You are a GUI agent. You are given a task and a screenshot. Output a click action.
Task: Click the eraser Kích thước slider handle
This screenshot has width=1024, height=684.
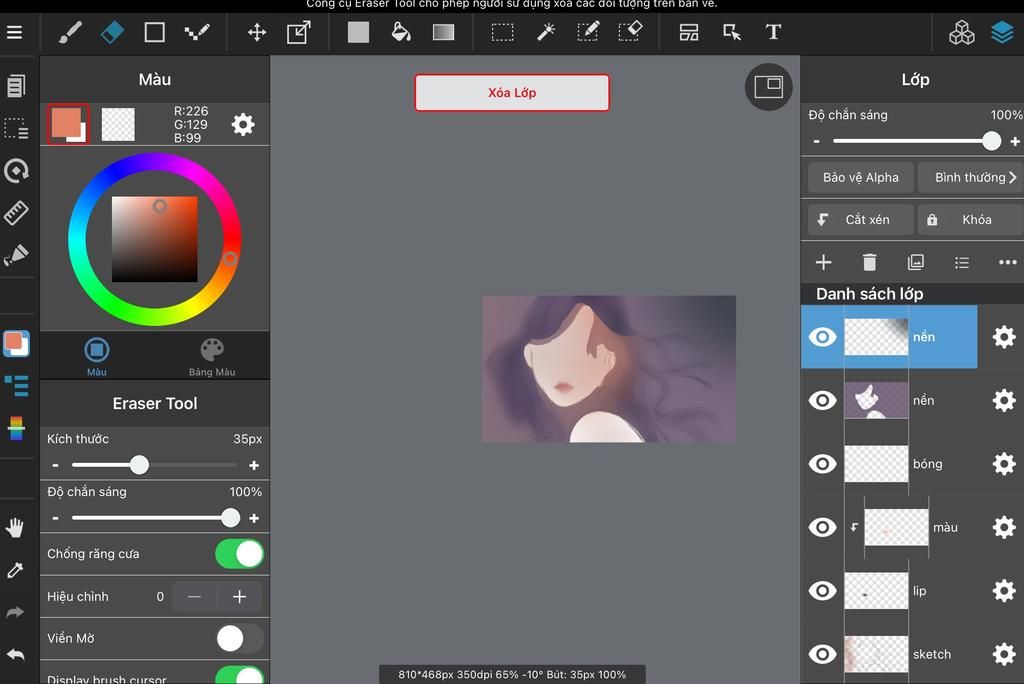pos(139,465)
